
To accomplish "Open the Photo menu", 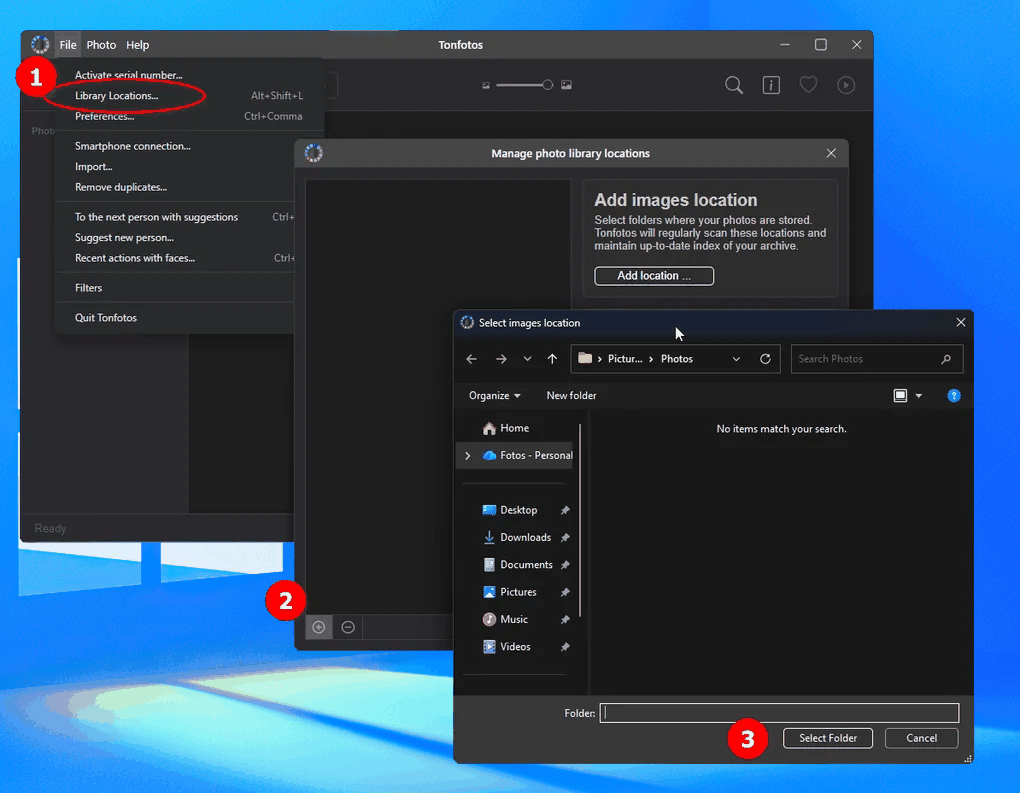I will 101,45.
